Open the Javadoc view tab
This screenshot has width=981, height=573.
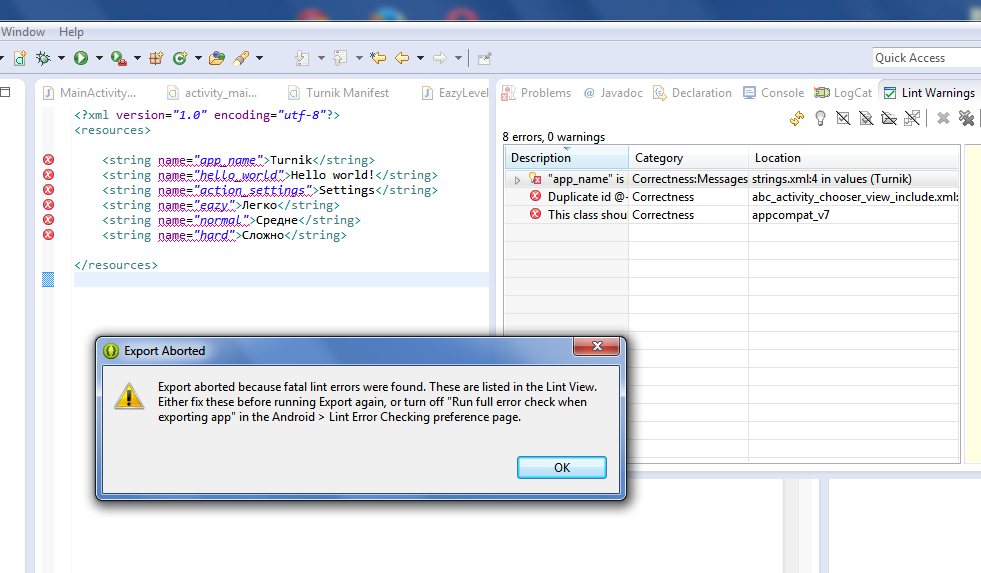click(613, 93)
